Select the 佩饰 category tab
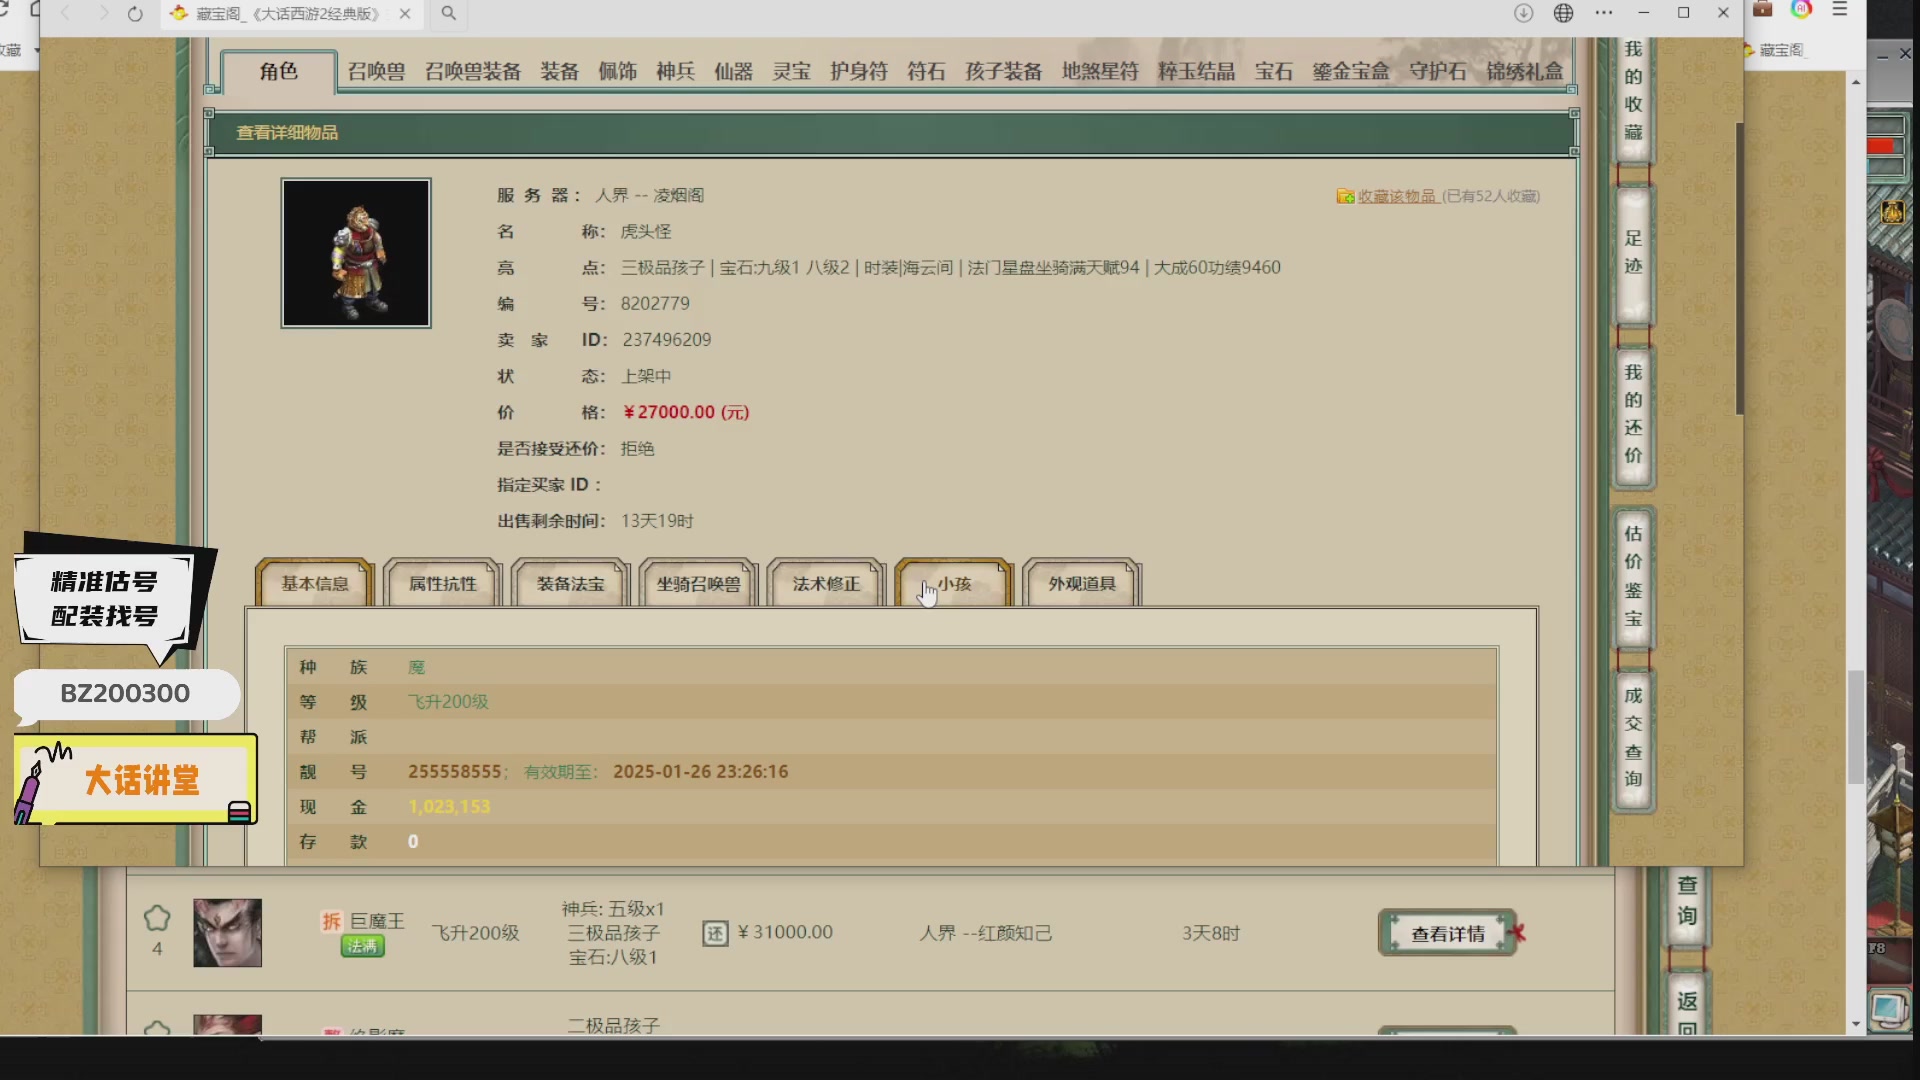Viewport: 1920px width, 1080px height. (618, 71)
